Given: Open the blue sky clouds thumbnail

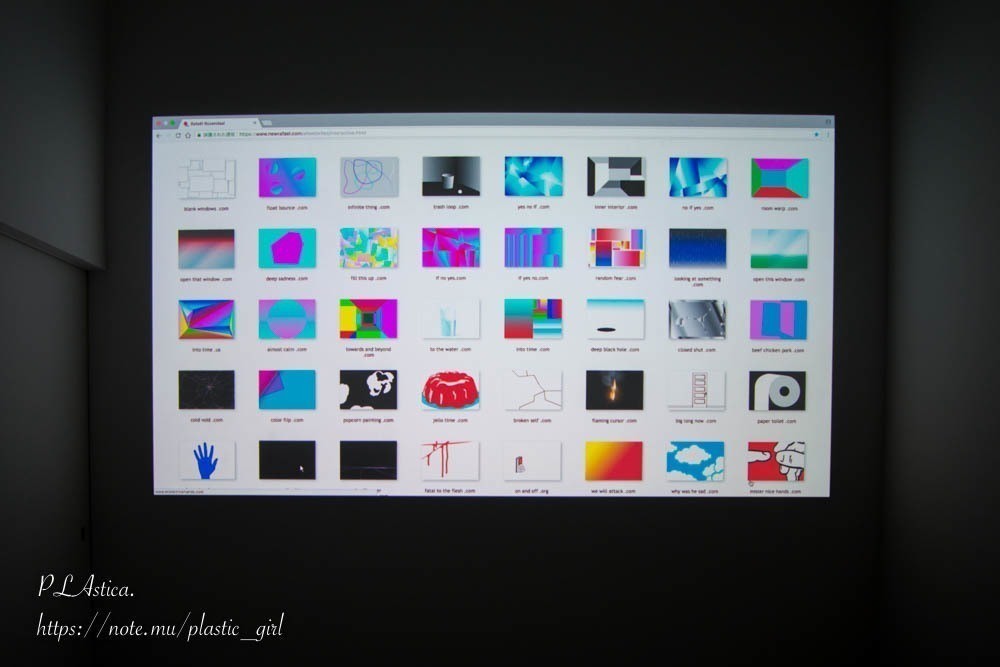Looking at the screenshot, I should (695, 461).
